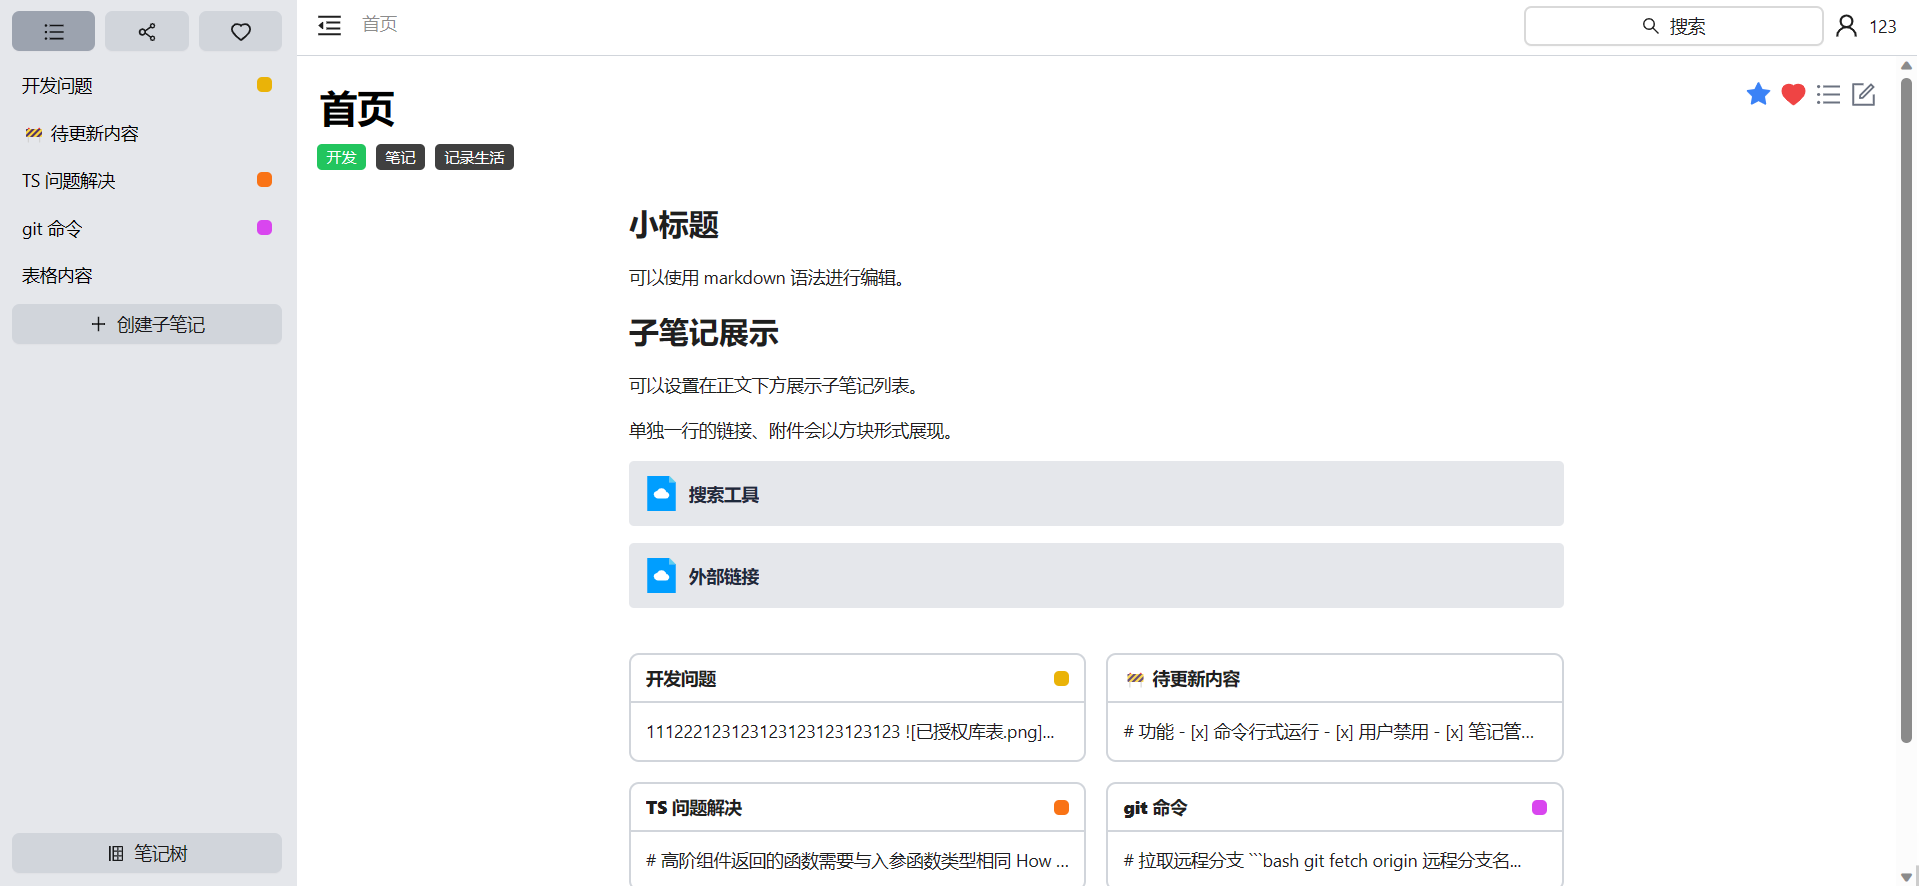Toggle the red heart favorite
Screen dimensions: 1919x886
tap(1793, 94)
